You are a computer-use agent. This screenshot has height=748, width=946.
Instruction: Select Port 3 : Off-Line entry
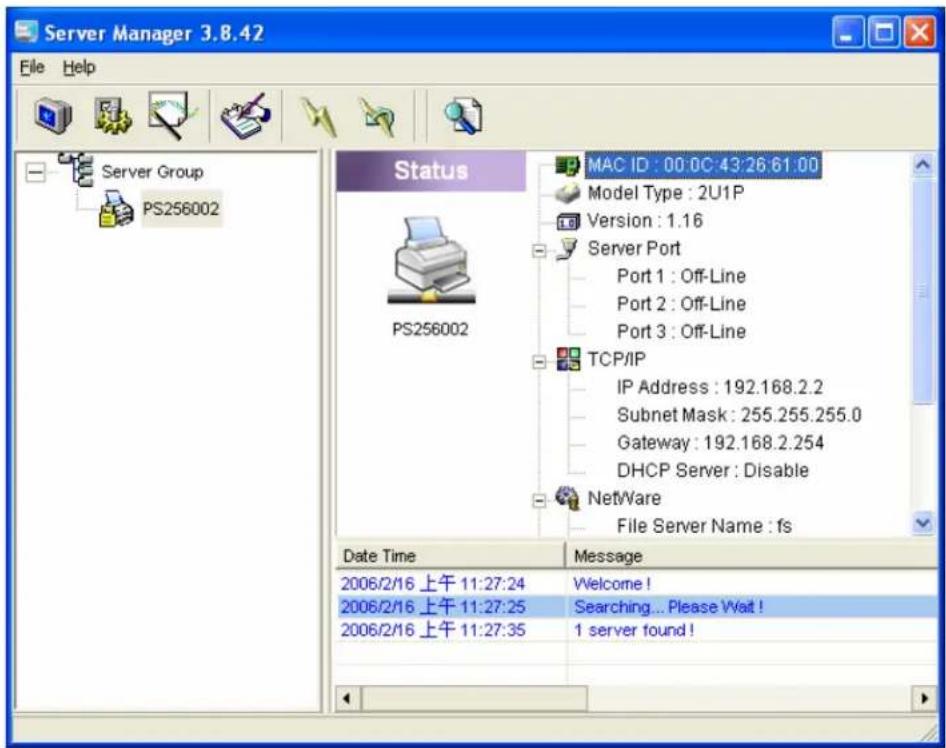[x=681, y=332]
